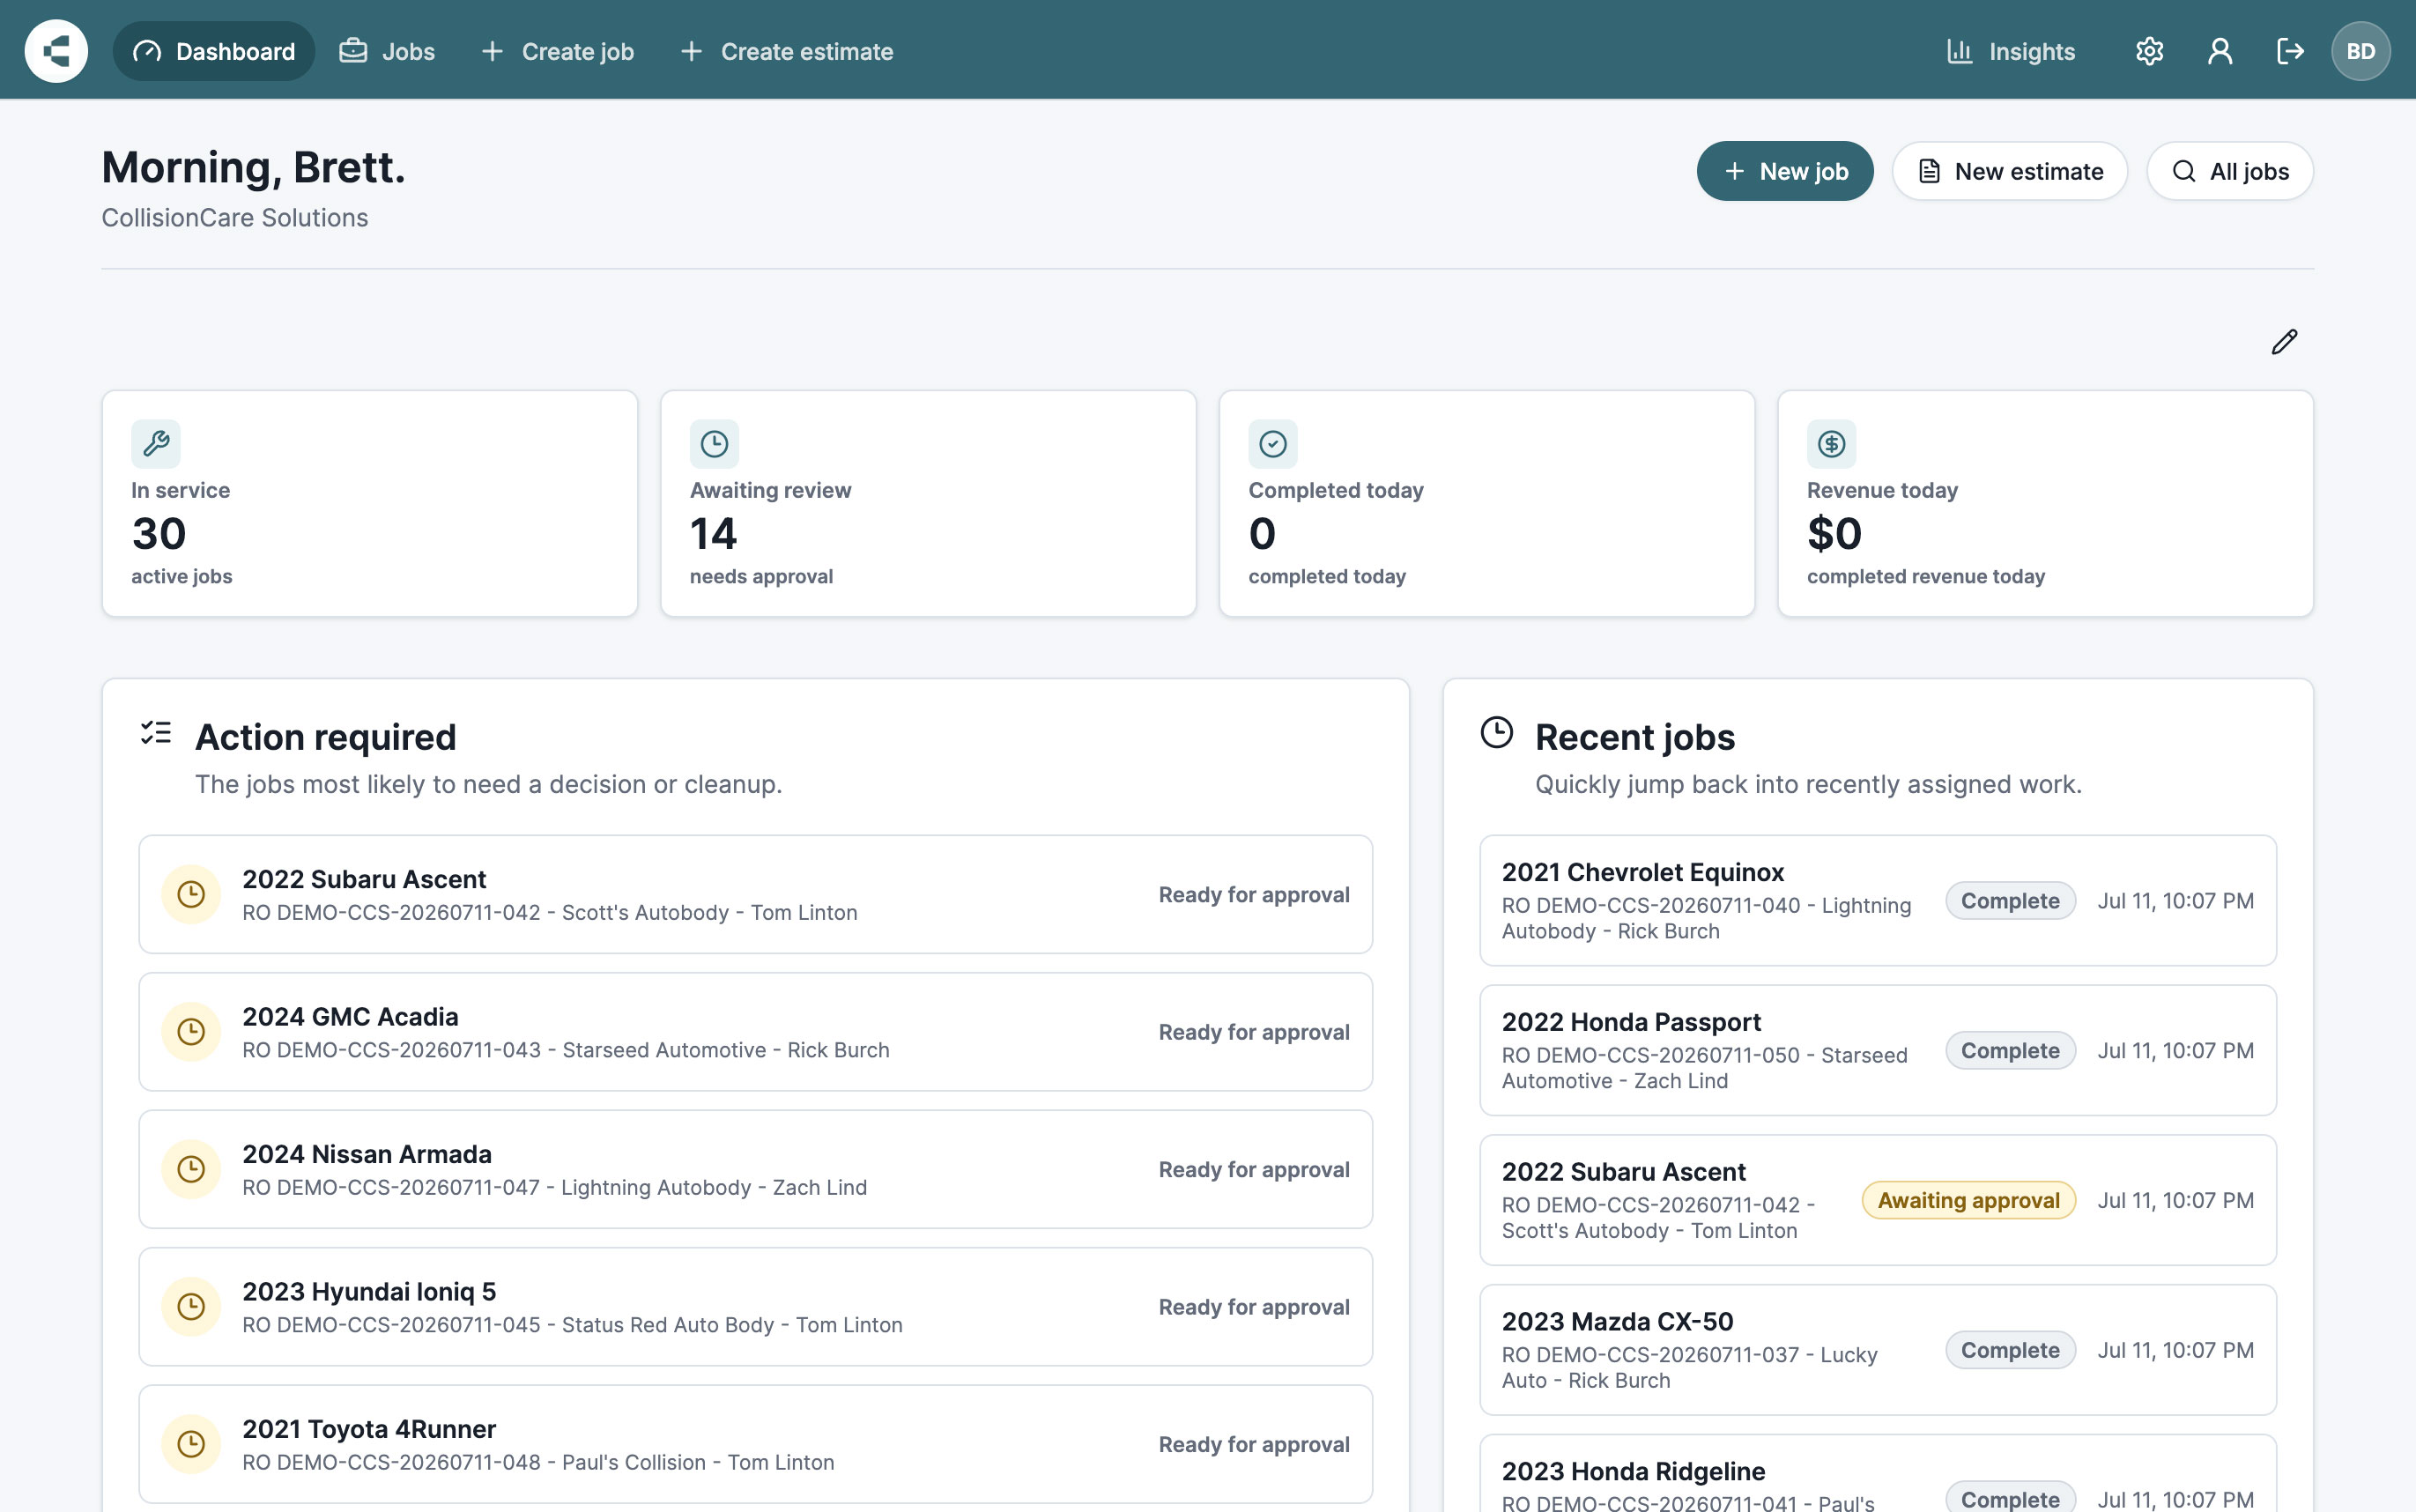
Task: Click the checkmark icon on Completed today card
Action: tap(1273, 443)
